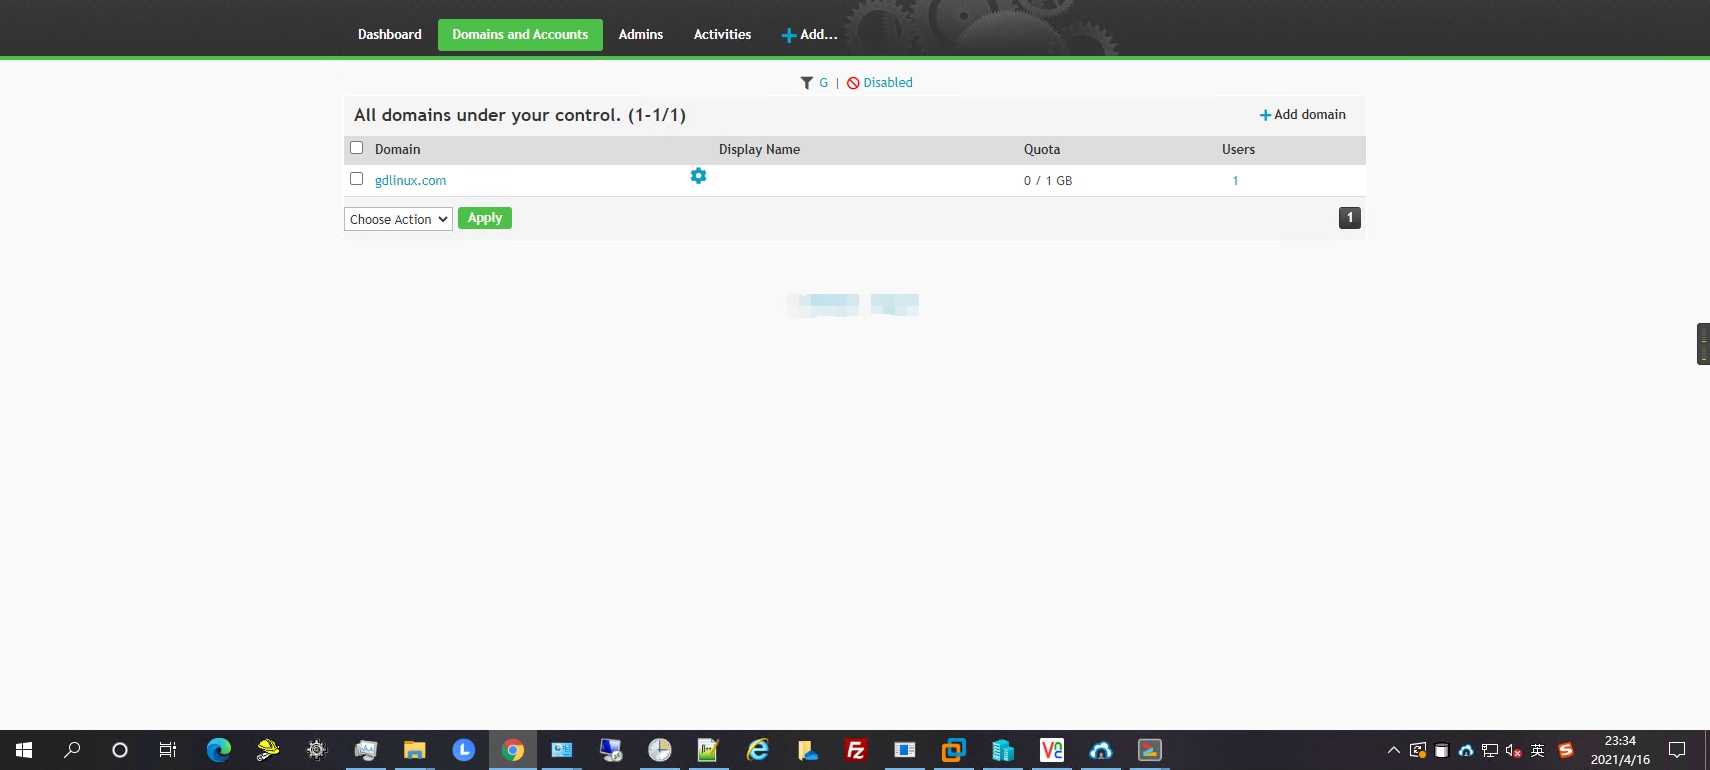Open settings gear for gdlinux.com domain
Viewport: 1710px width, 770px height.
coord(698,176)
